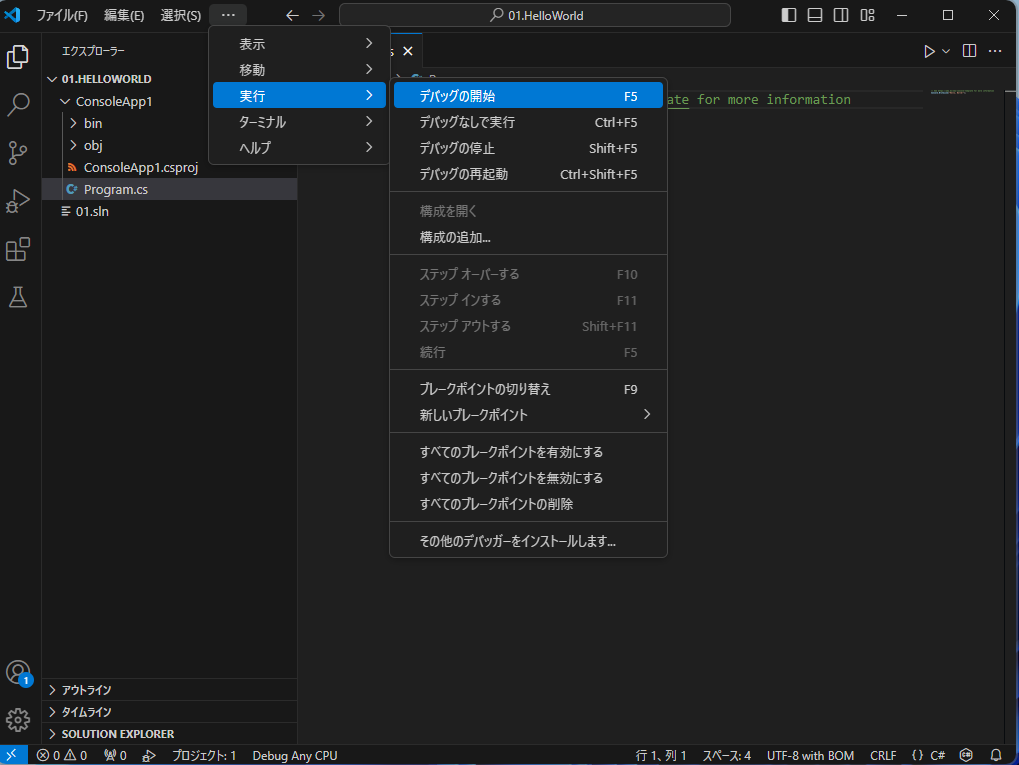The width and height of the screenshot is (1019, 765).
Task: Open the Run and Debug view
Action: click(18, 201)
